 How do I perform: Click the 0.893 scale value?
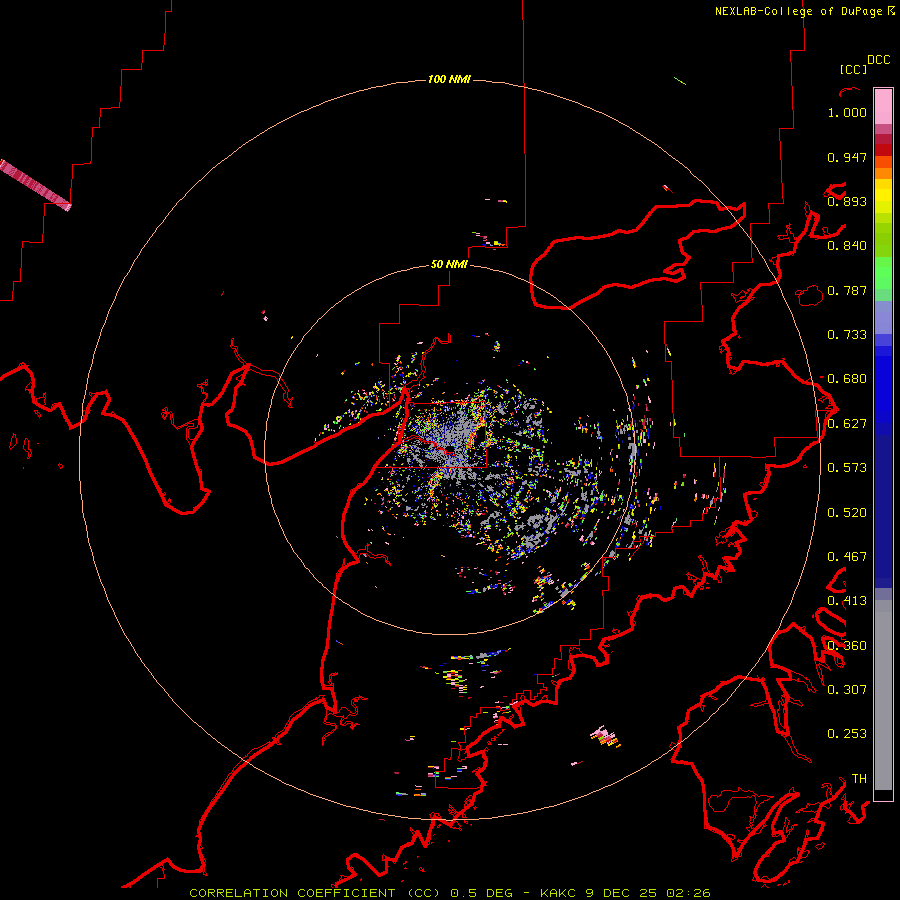coord(847,201)
